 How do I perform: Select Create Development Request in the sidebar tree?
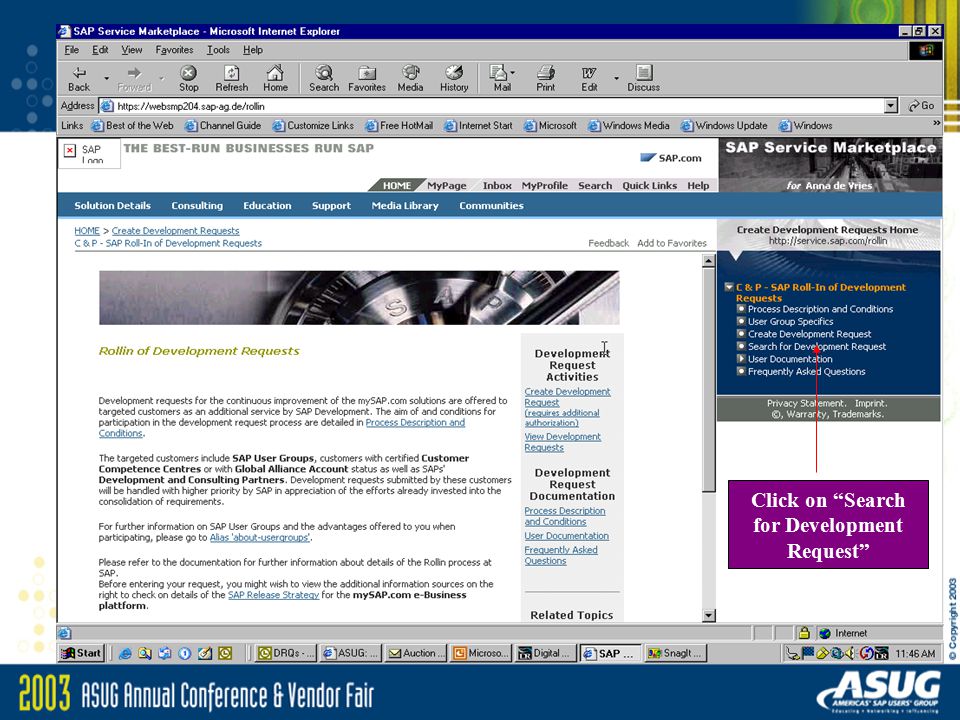[809, 334]
